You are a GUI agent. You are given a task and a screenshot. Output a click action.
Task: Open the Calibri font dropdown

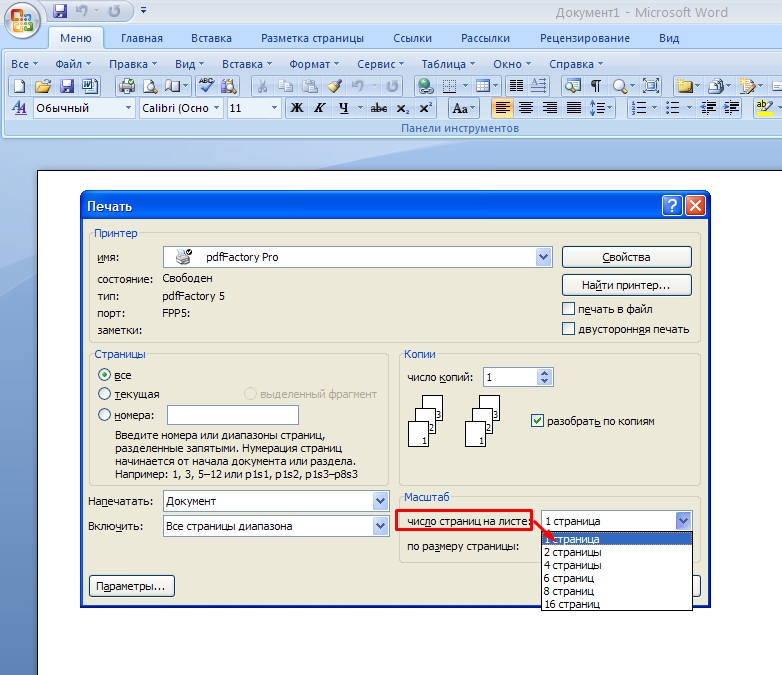pos(216,108)
